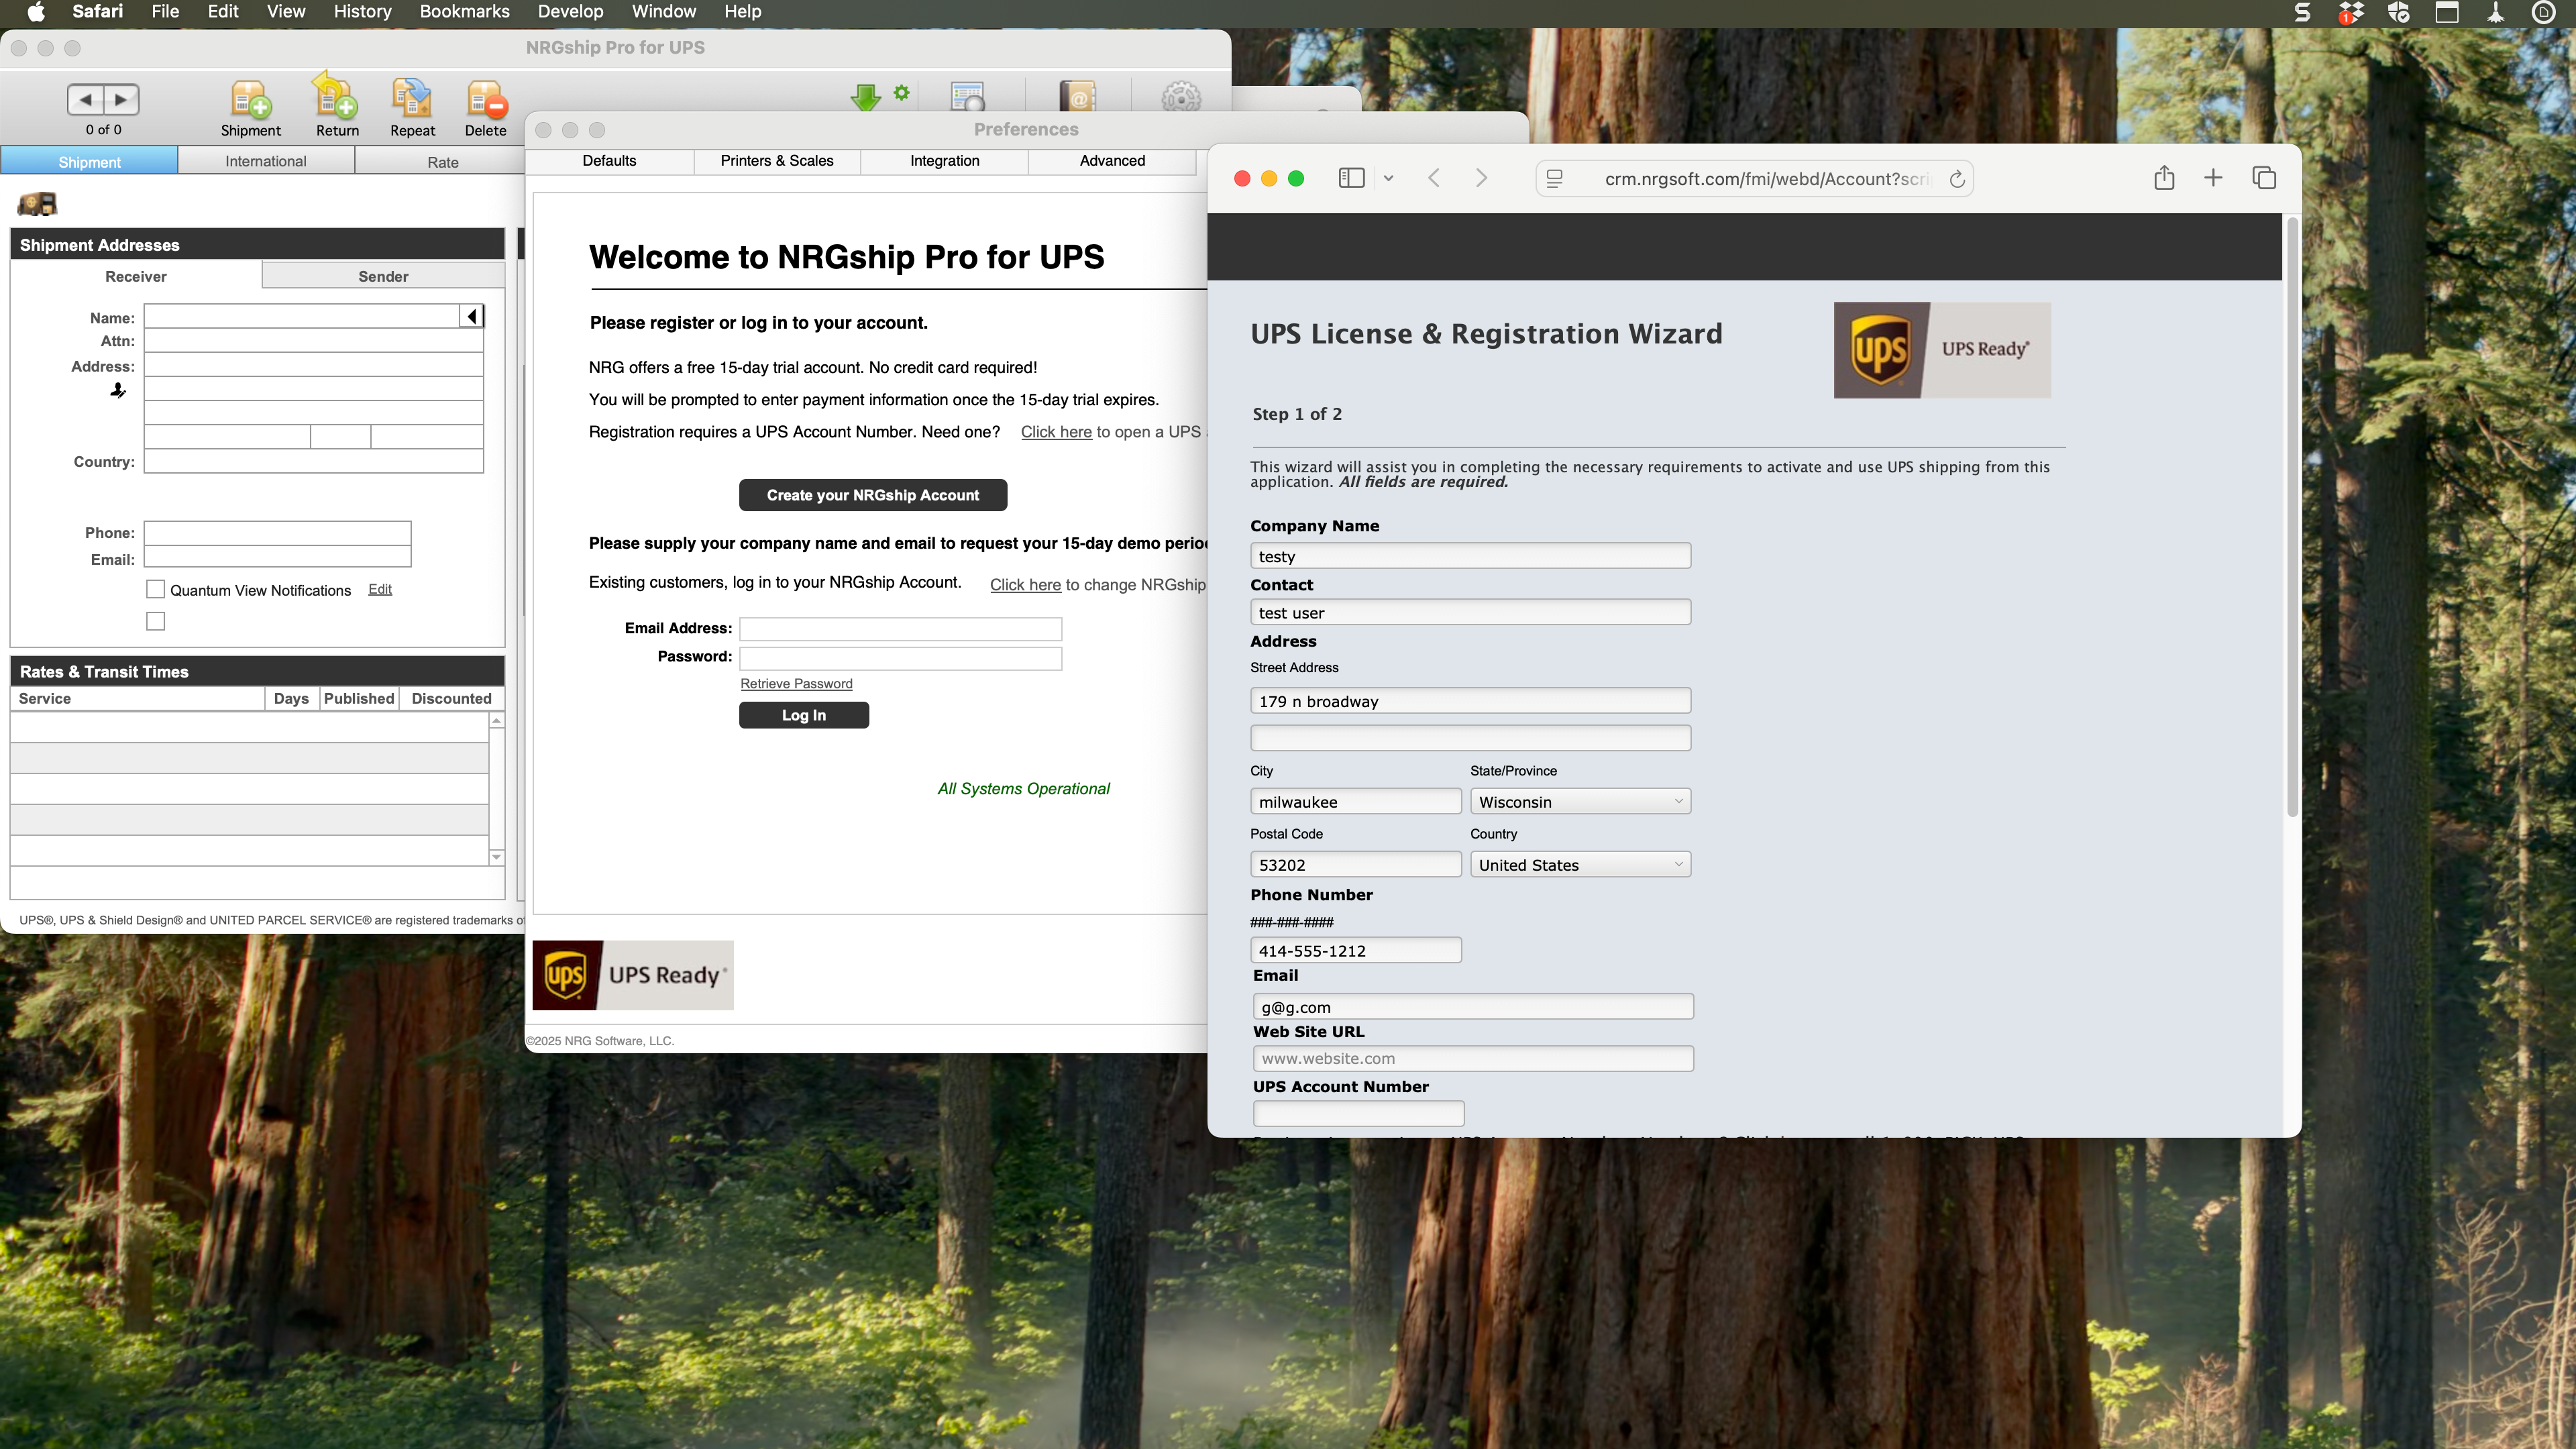Image resolution: width=2576 pixels, height=1449 pixels.
Task: Expand the Safari sidebar options chevron
Action: [x=1388, y=178]
